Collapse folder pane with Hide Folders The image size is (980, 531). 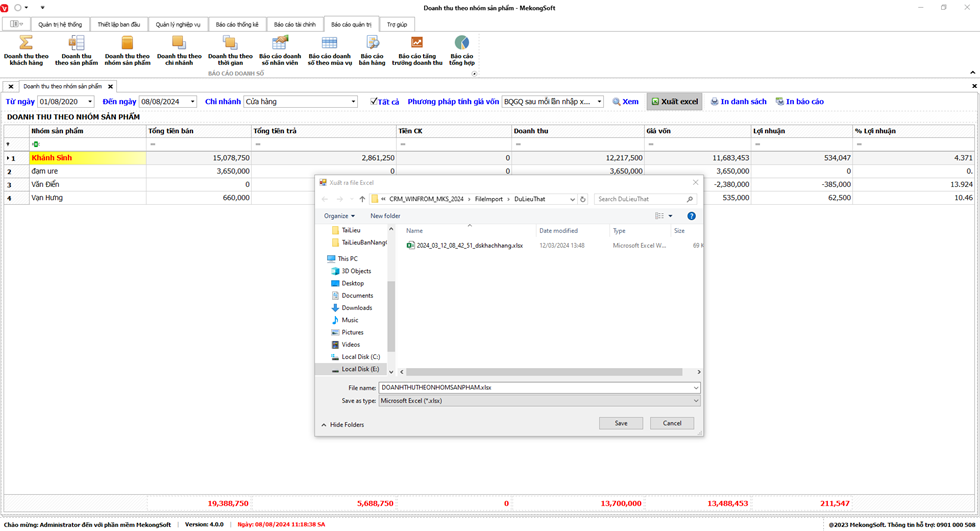342,425
